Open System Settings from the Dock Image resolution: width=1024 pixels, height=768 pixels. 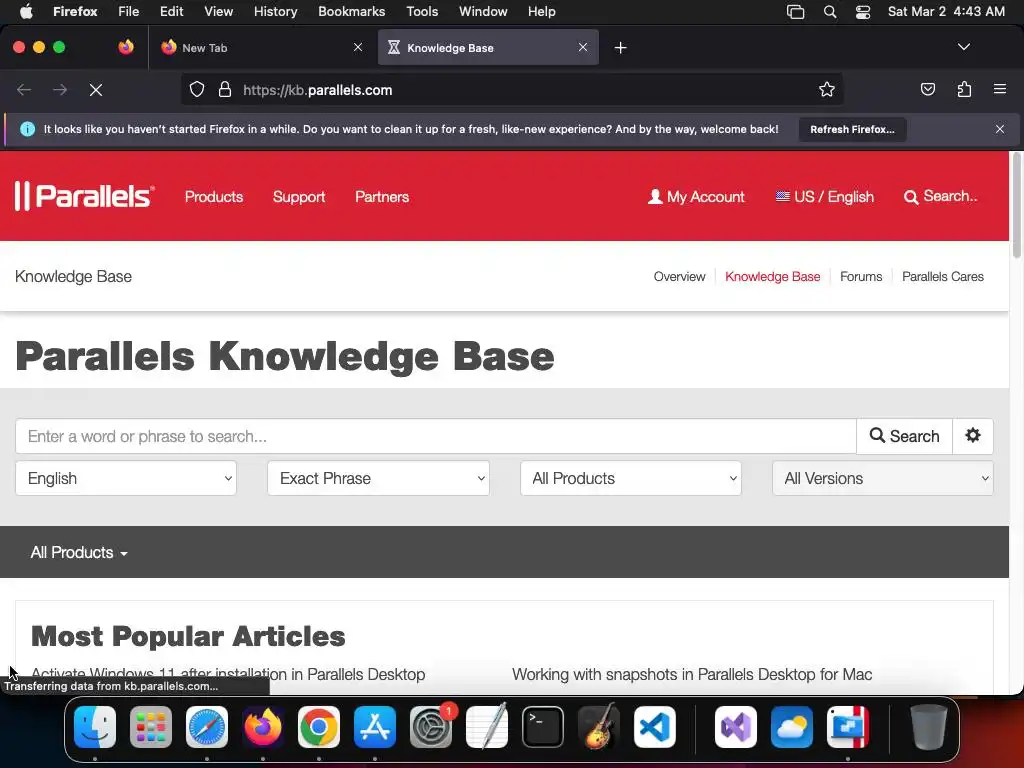[x=431, y=727]
